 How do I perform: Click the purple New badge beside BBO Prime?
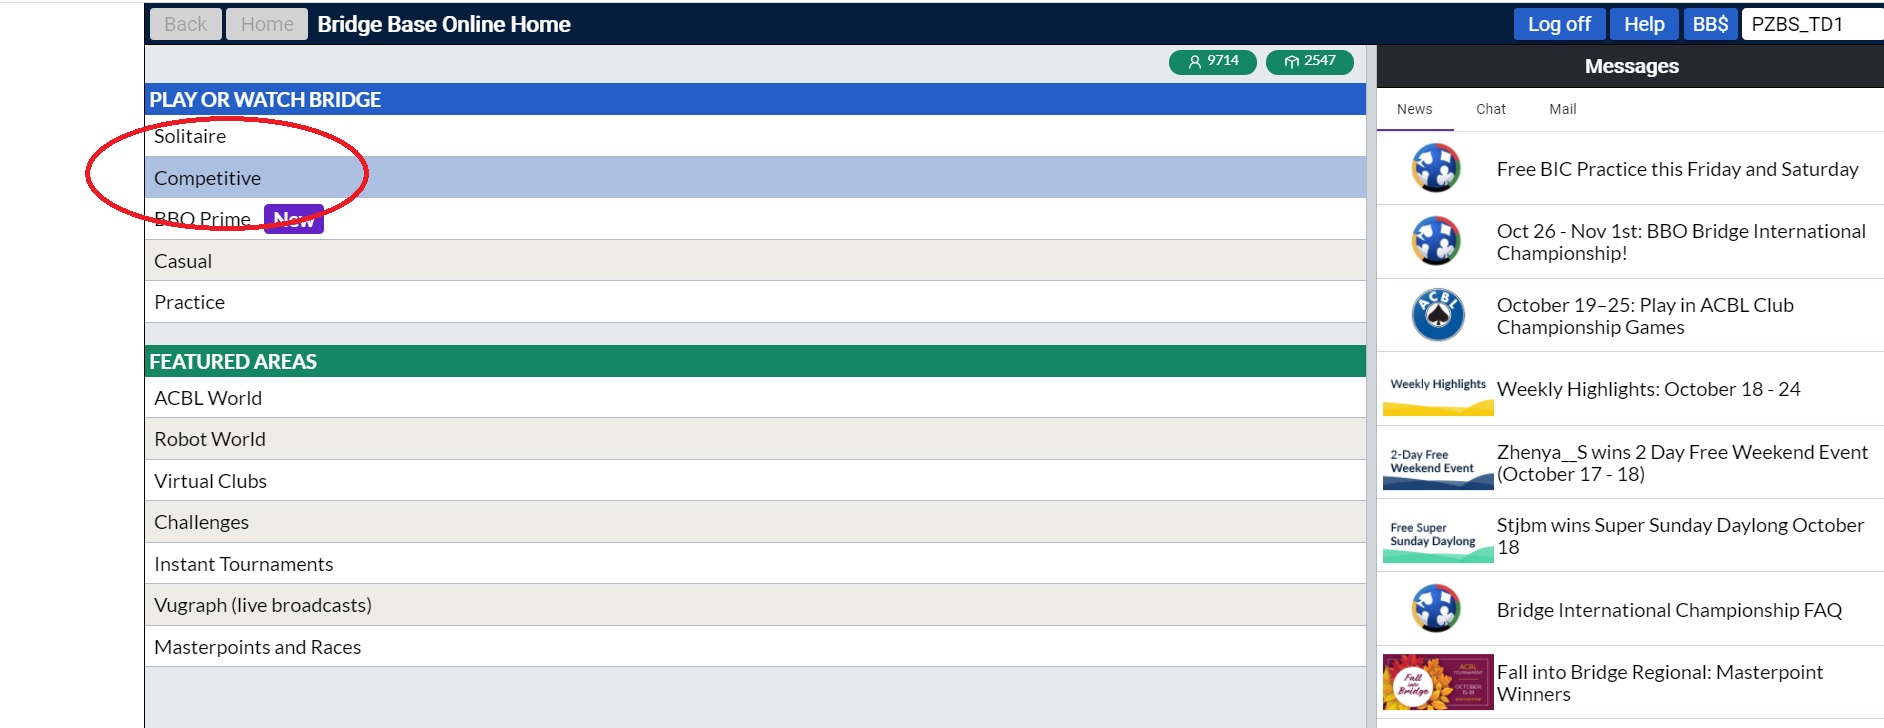tap(294, 219)
